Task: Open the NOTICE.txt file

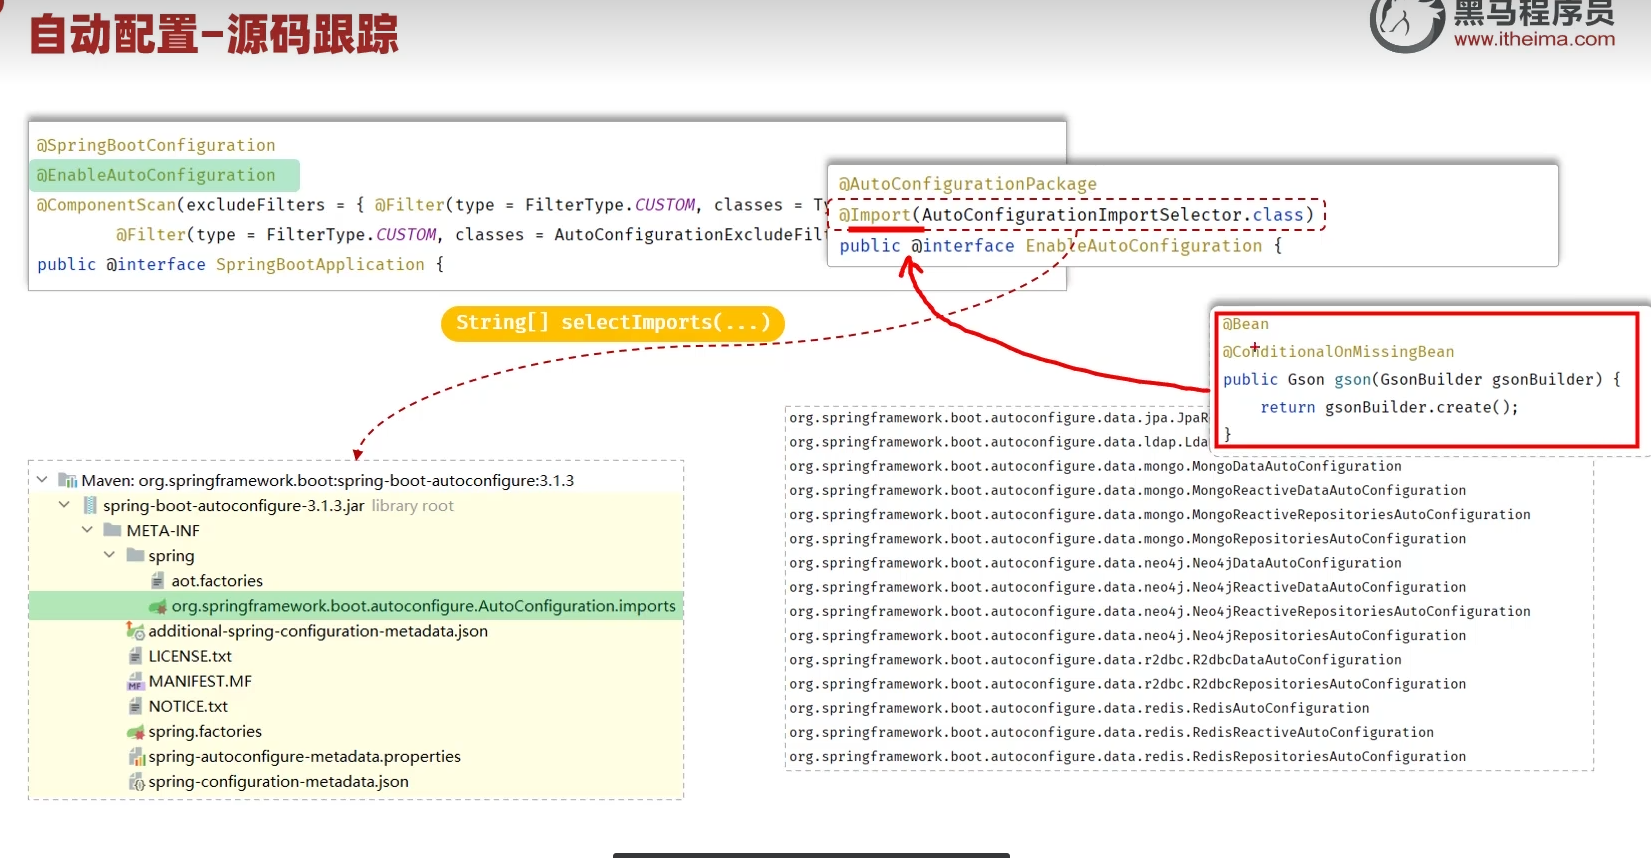Action: pos(188,706)
